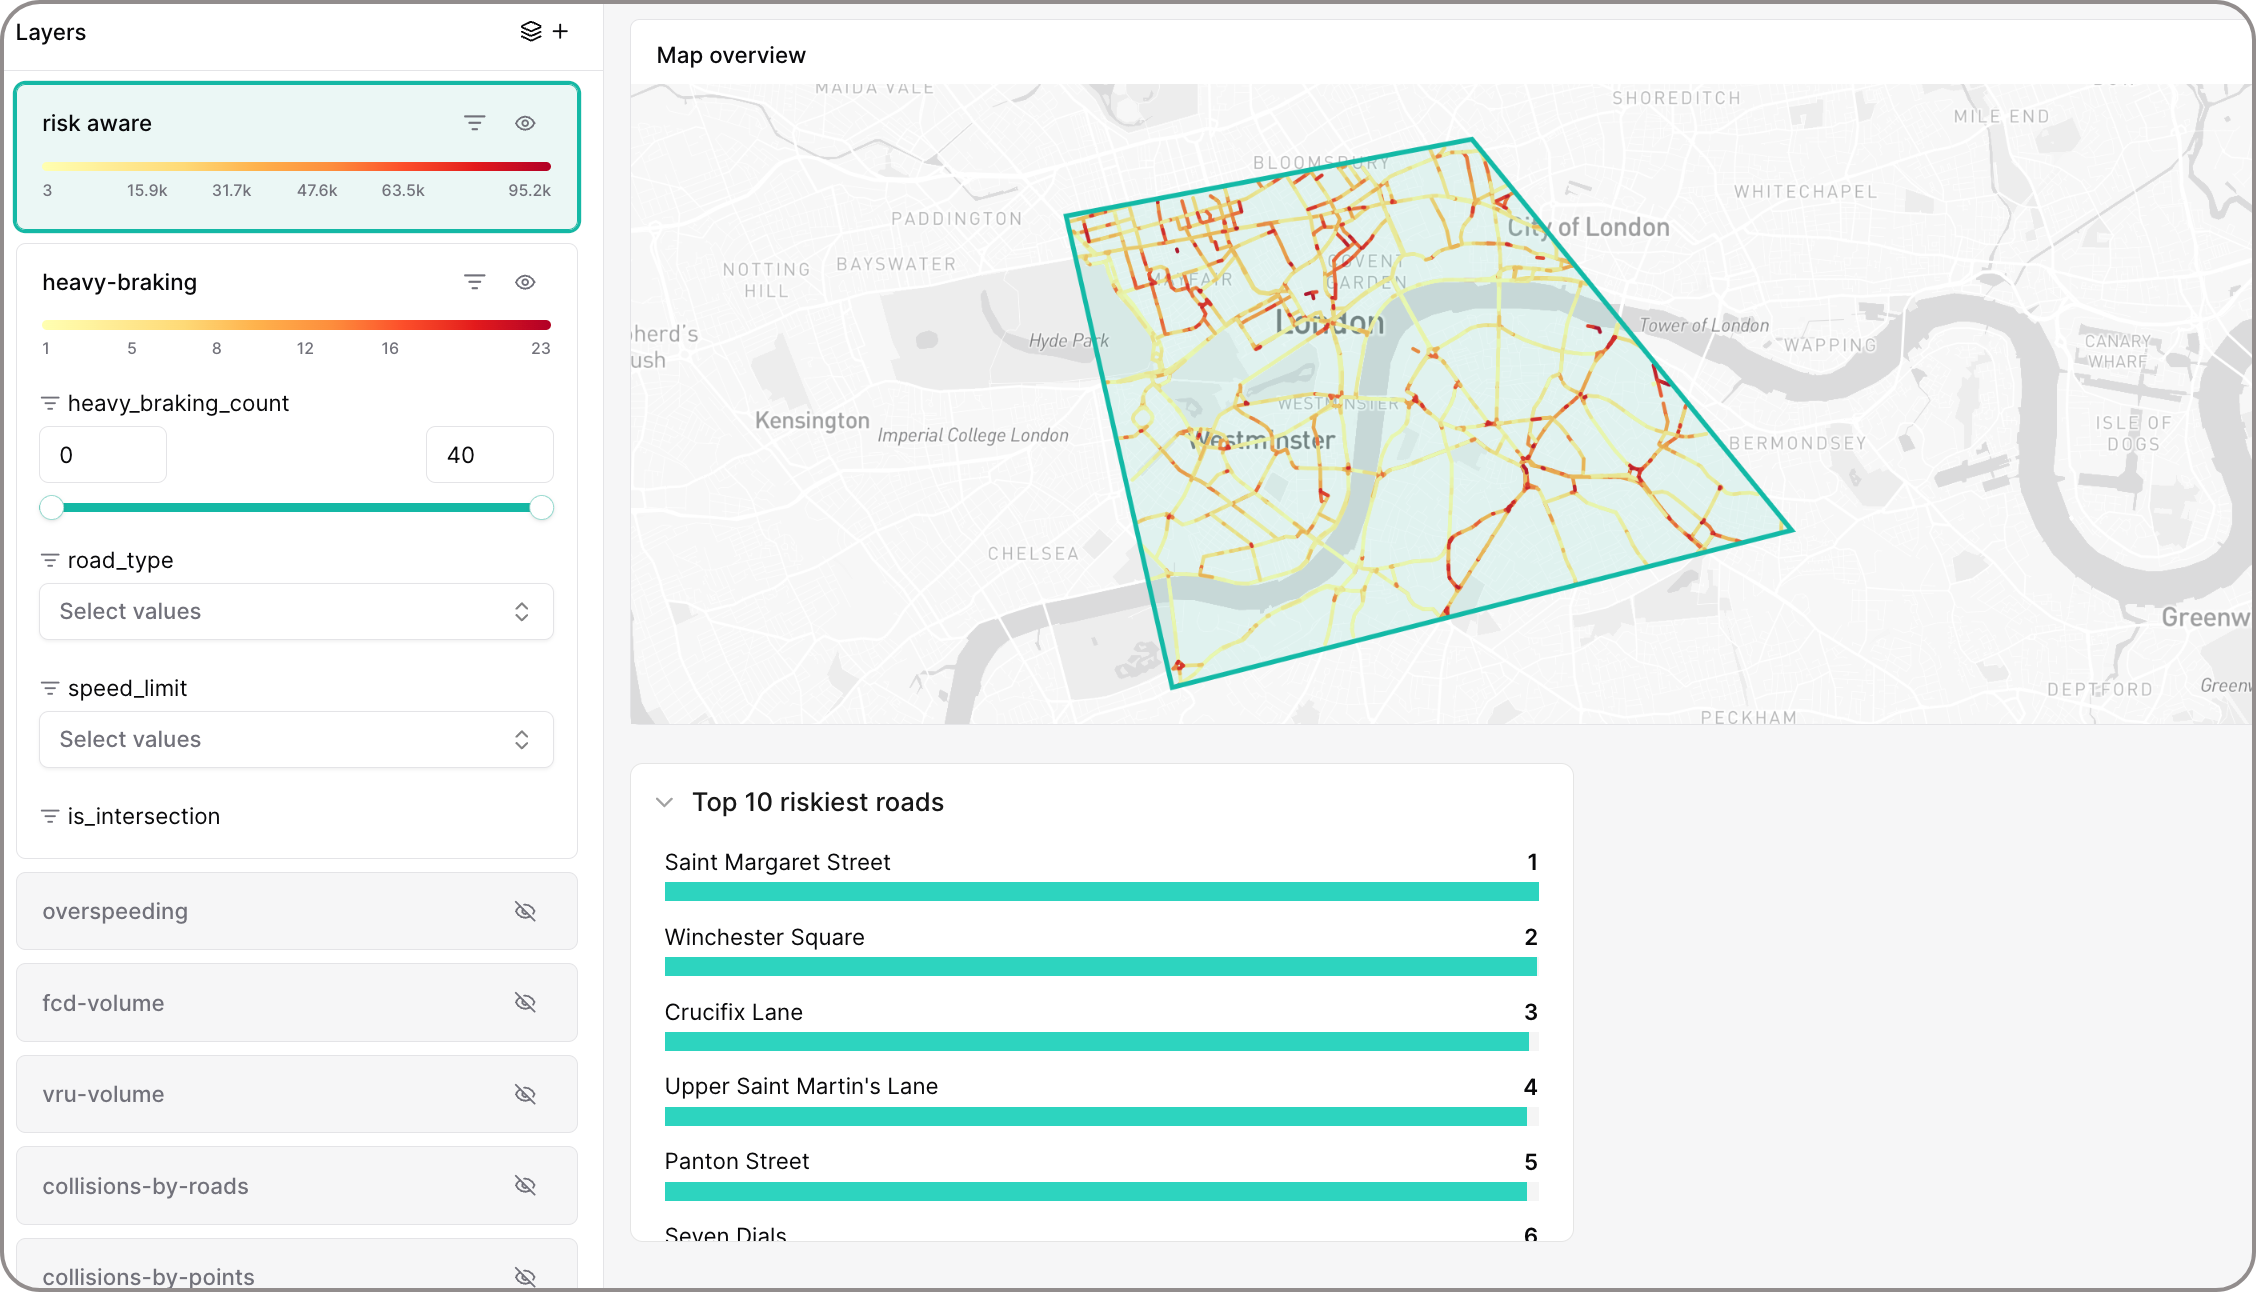The image size is (2256, 1292).
Task: Open filter icon on heavy-braking layer
Action: (475, 282)
